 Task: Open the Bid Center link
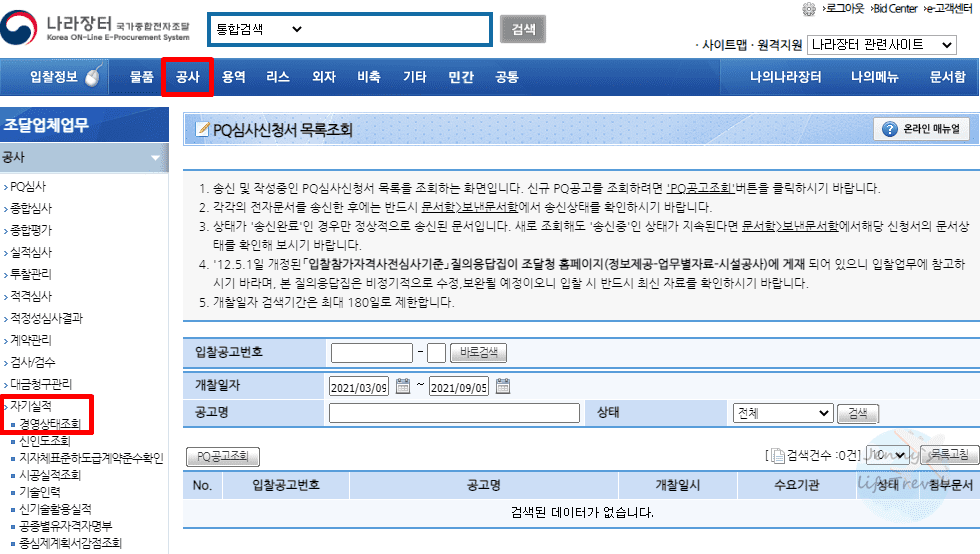tap(894, 8)
